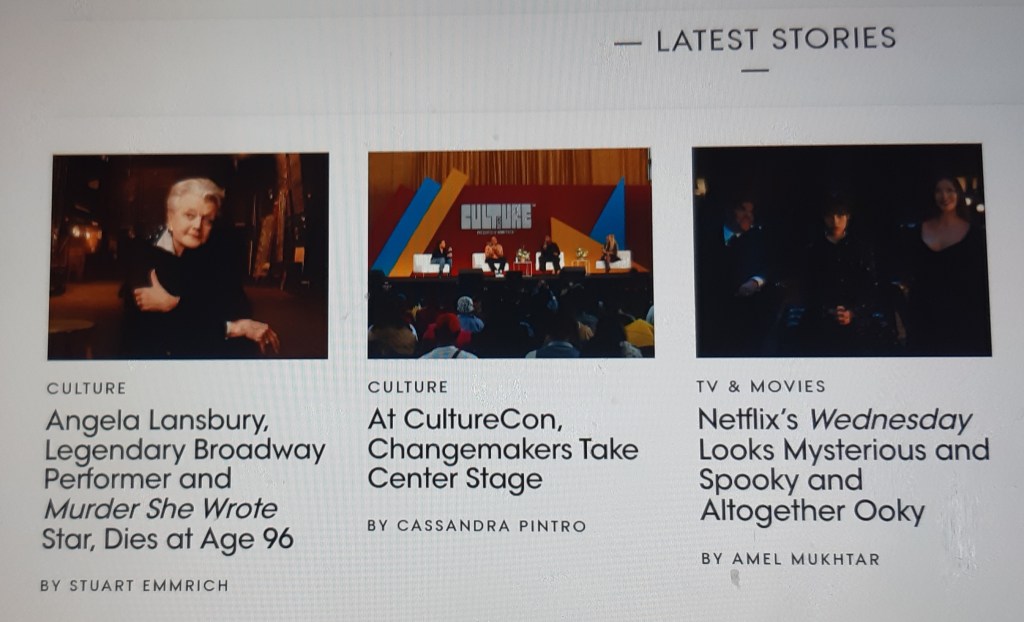
Task: Click the Culture logo sign in stage photo
Action: pyautogui.click(x=496, y=217)
